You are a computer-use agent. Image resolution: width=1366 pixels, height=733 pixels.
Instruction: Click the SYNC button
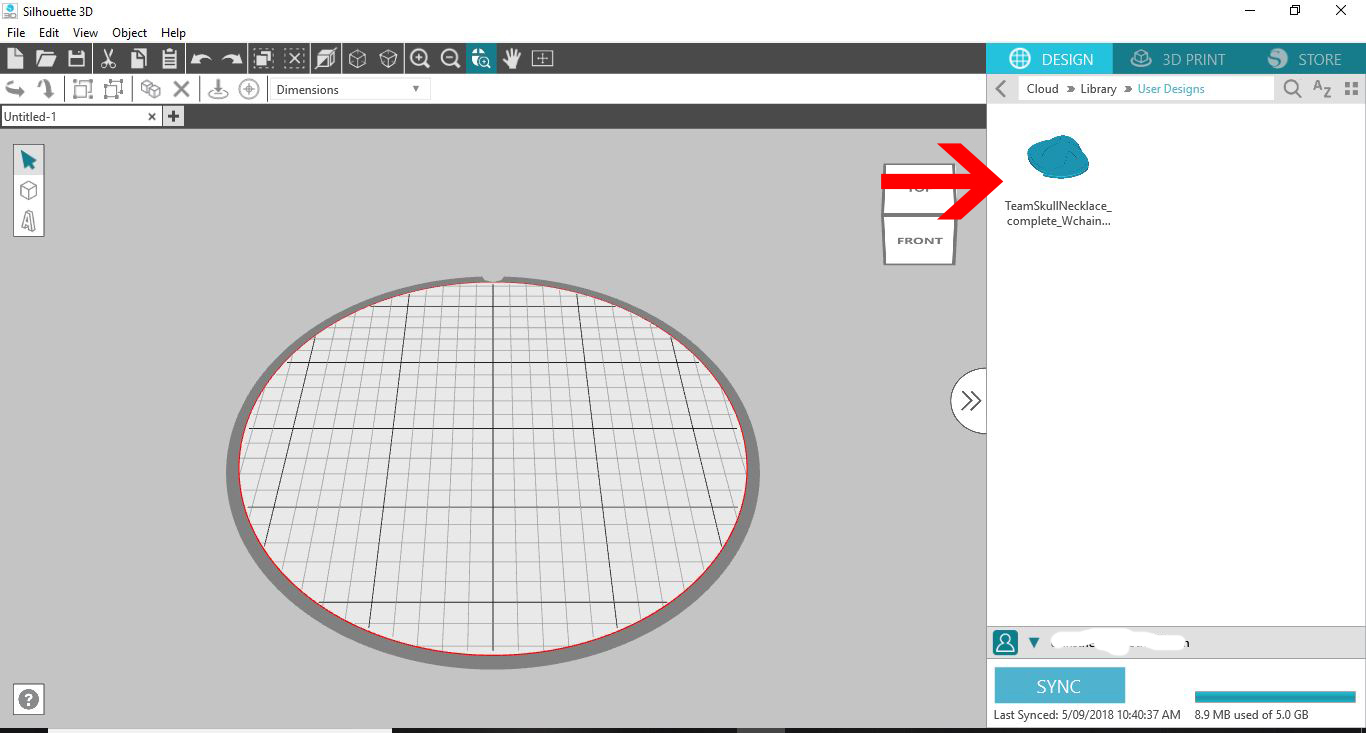[x=1059, y=686]
